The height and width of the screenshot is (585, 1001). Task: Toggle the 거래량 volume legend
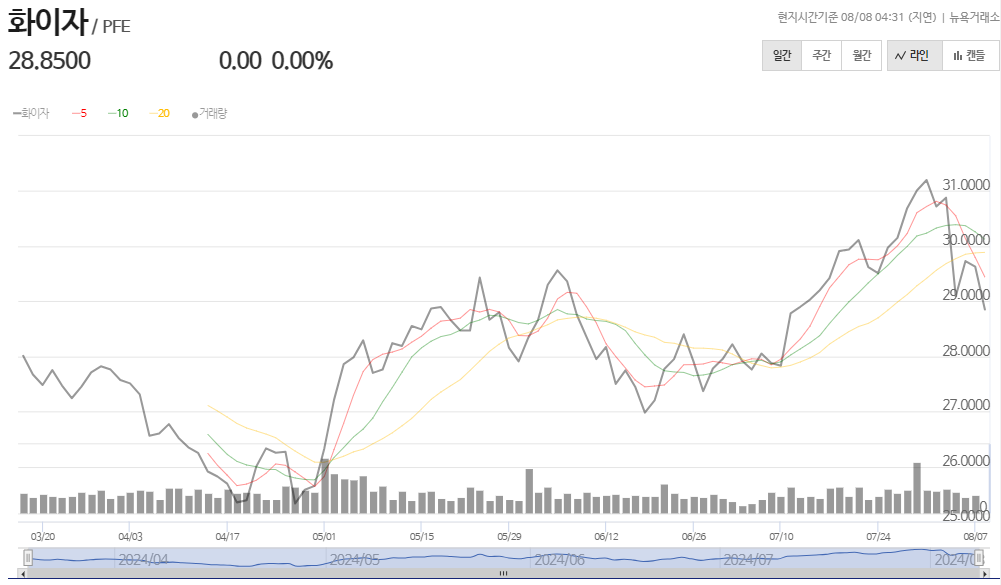click(209, 113)
